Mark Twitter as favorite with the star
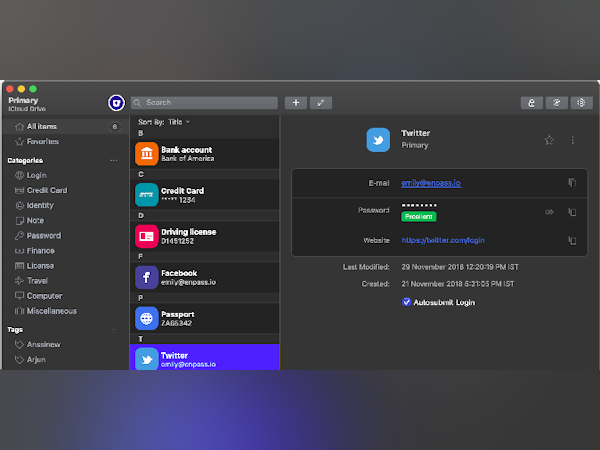Screen dimensions: 600x450 [x=549, y=140]
